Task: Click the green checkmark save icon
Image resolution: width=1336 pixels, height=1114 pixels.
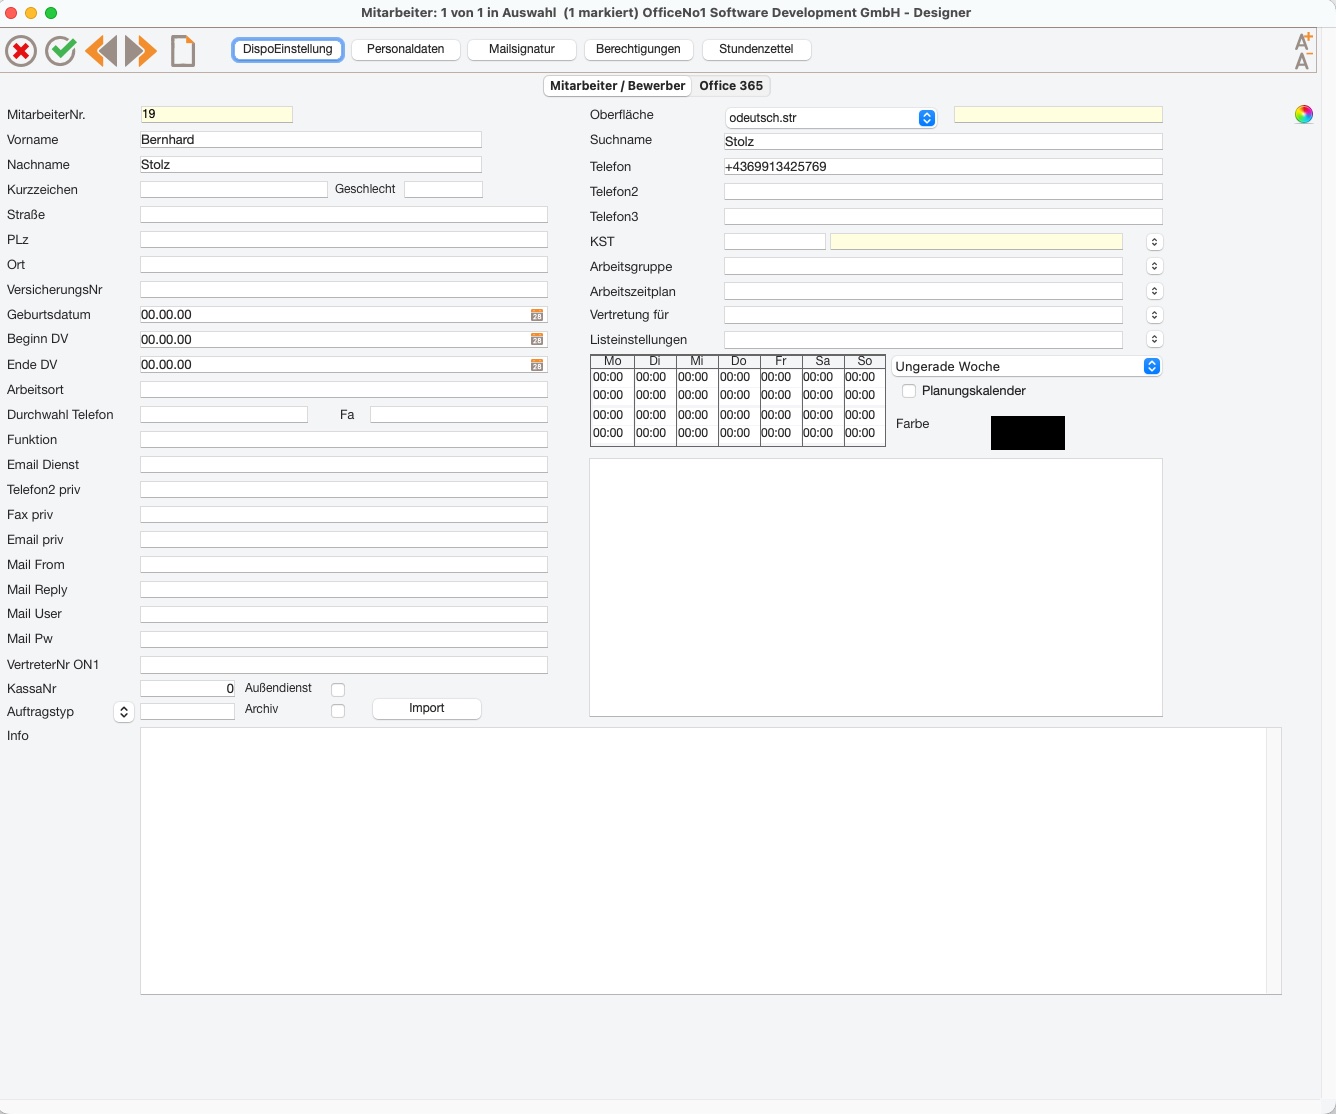Action: click(61, 50)
